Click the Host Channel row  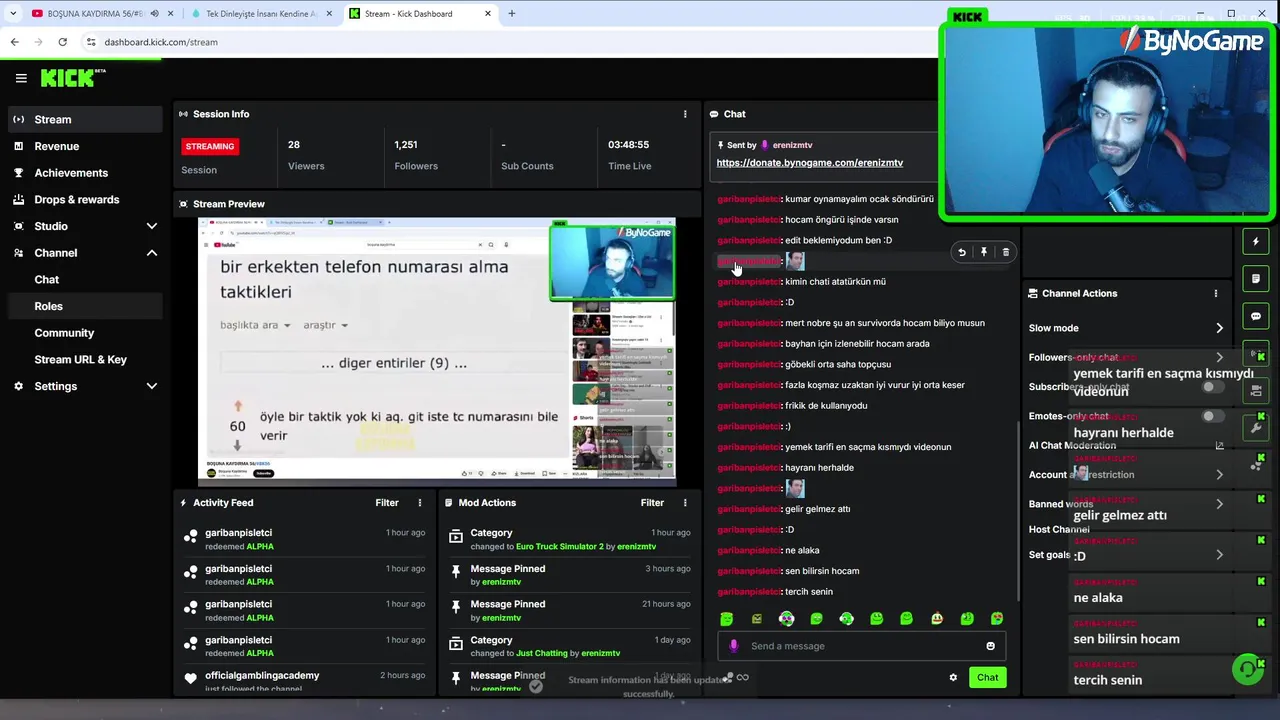click(x=1124, y=529)
